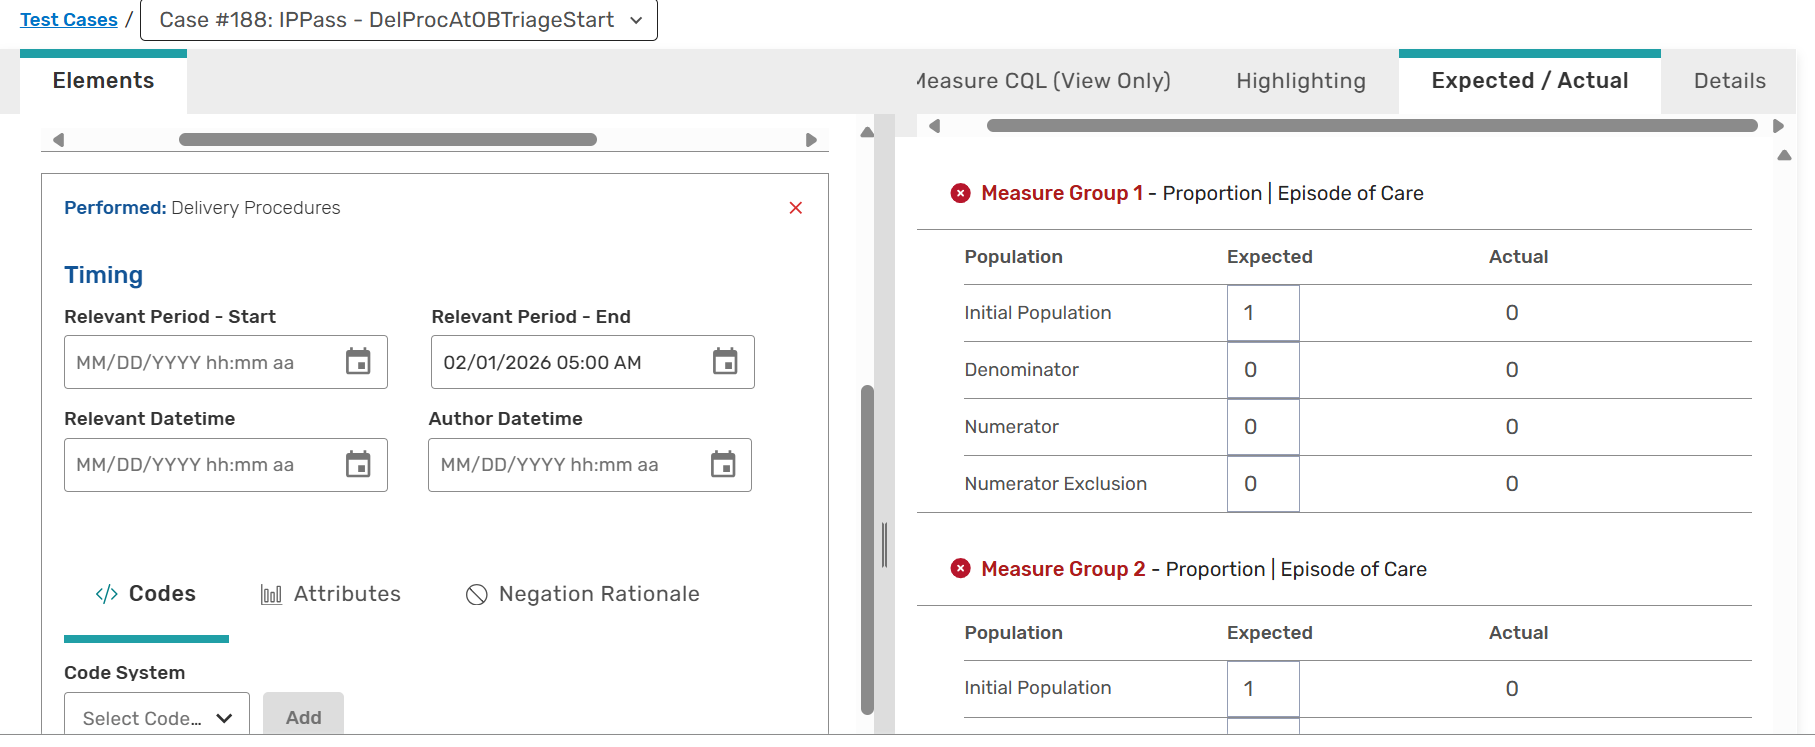This screenshot has width=1815, height=747.
Task: Open calendar picker for Relevant Datetime
Action: click(358, 465)
